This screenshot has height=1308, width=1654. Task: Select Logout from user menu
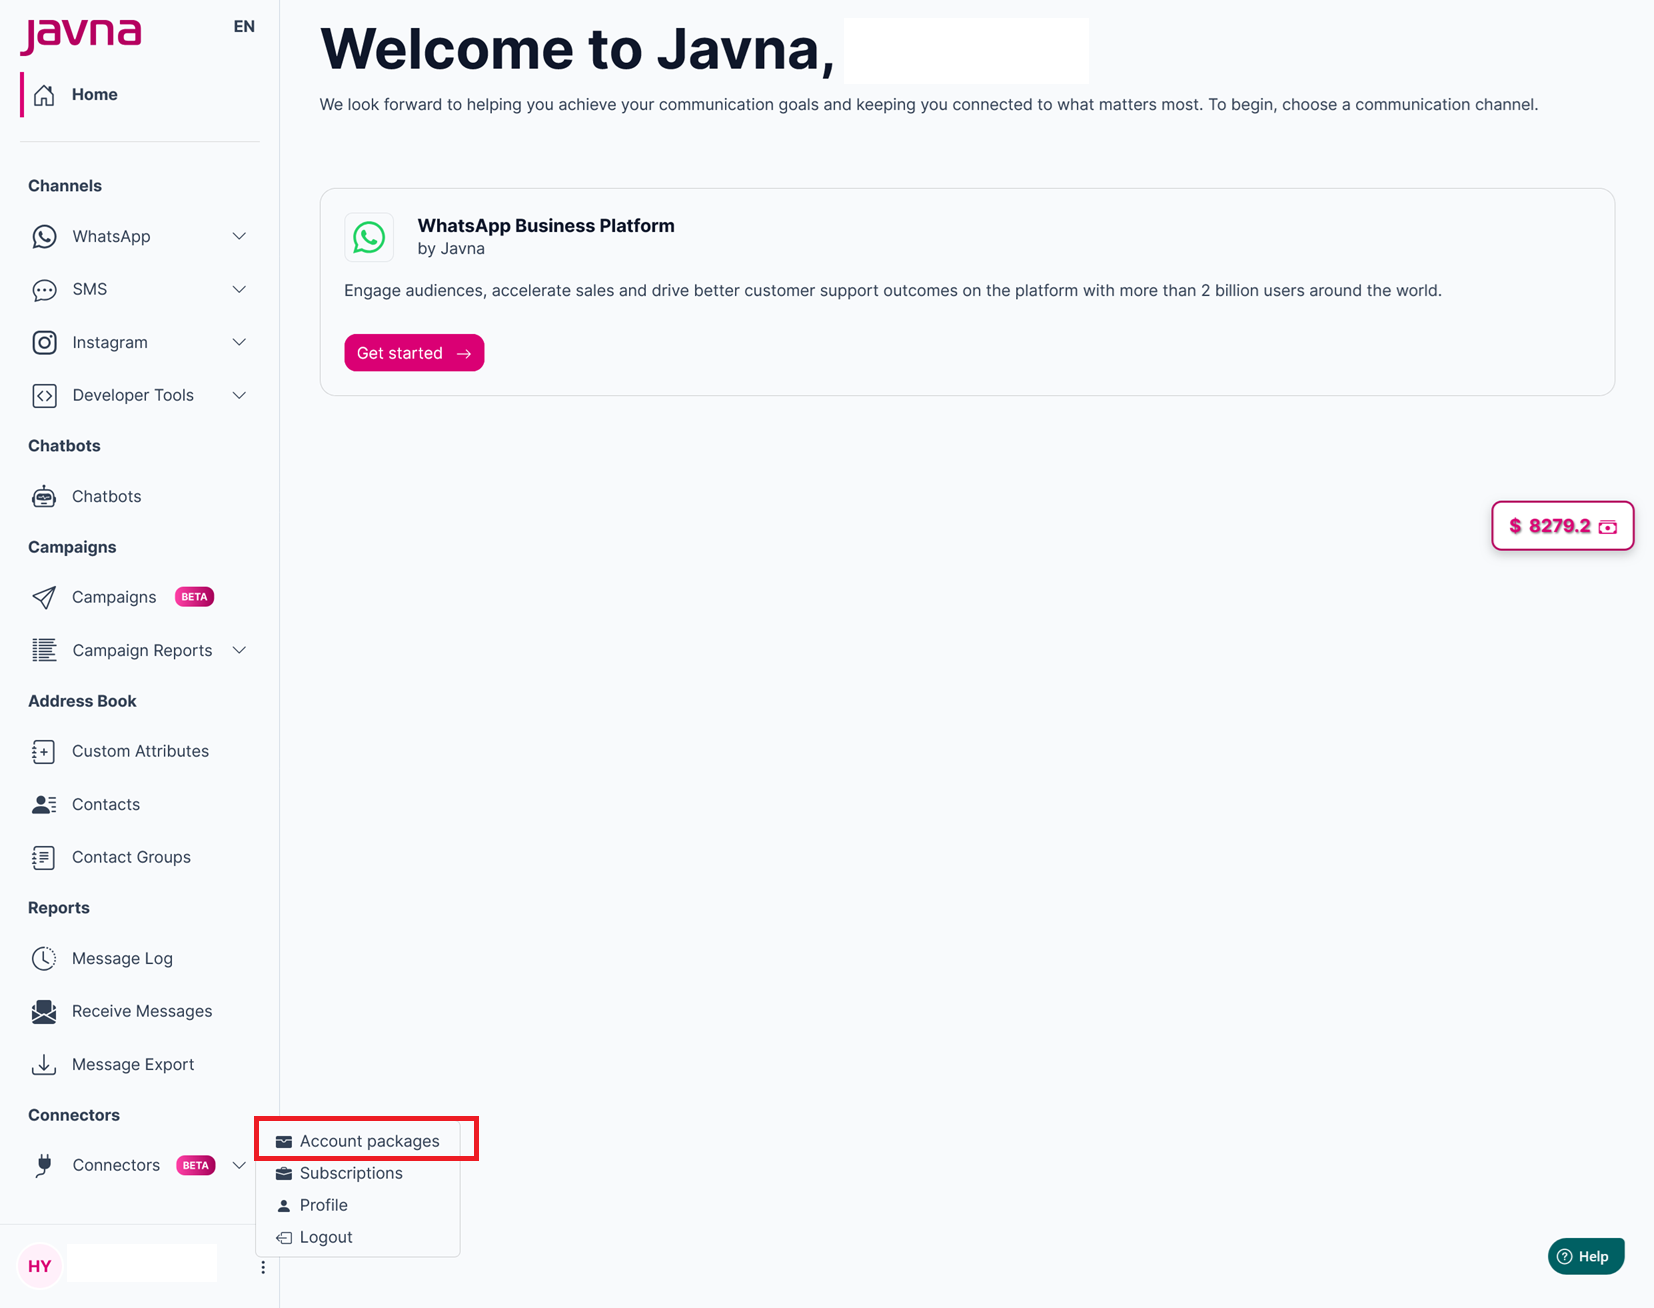click(x=358, y=1237)
